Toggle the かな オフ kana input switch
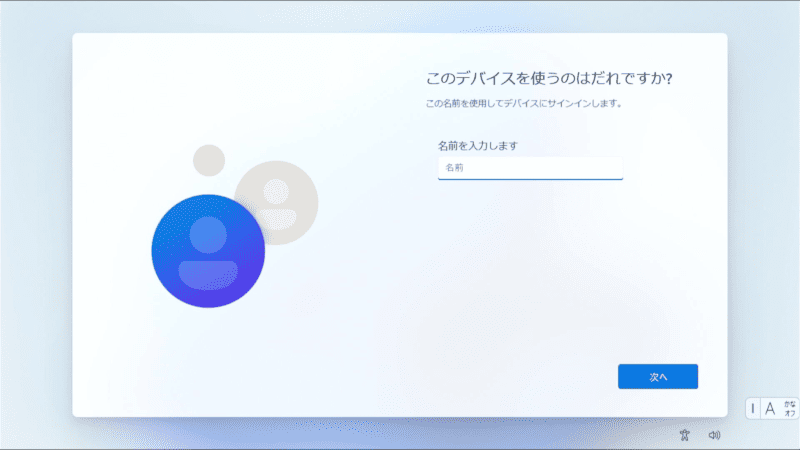Viewport: 800px width, 450px height. (x=789, y=408)
